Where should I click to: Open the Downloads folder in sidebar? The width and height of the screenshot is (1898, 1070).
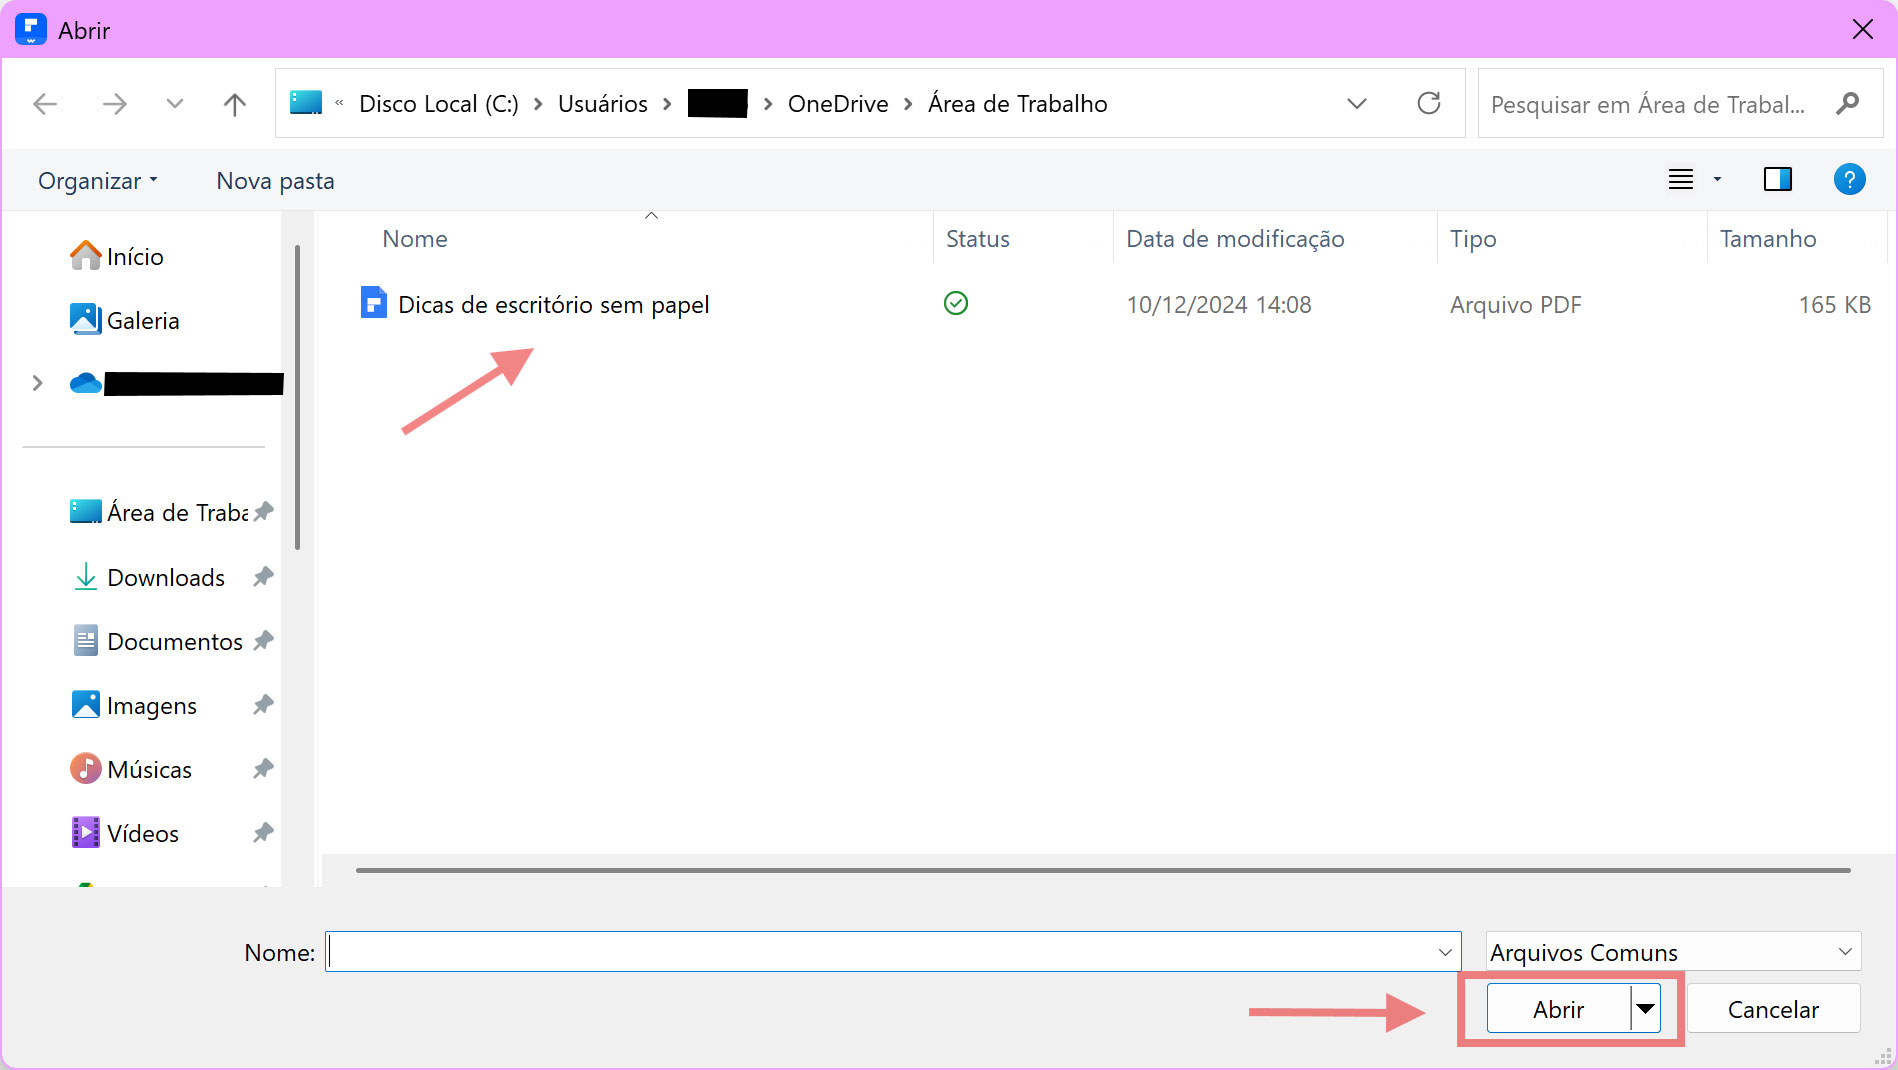pos(165,578)
